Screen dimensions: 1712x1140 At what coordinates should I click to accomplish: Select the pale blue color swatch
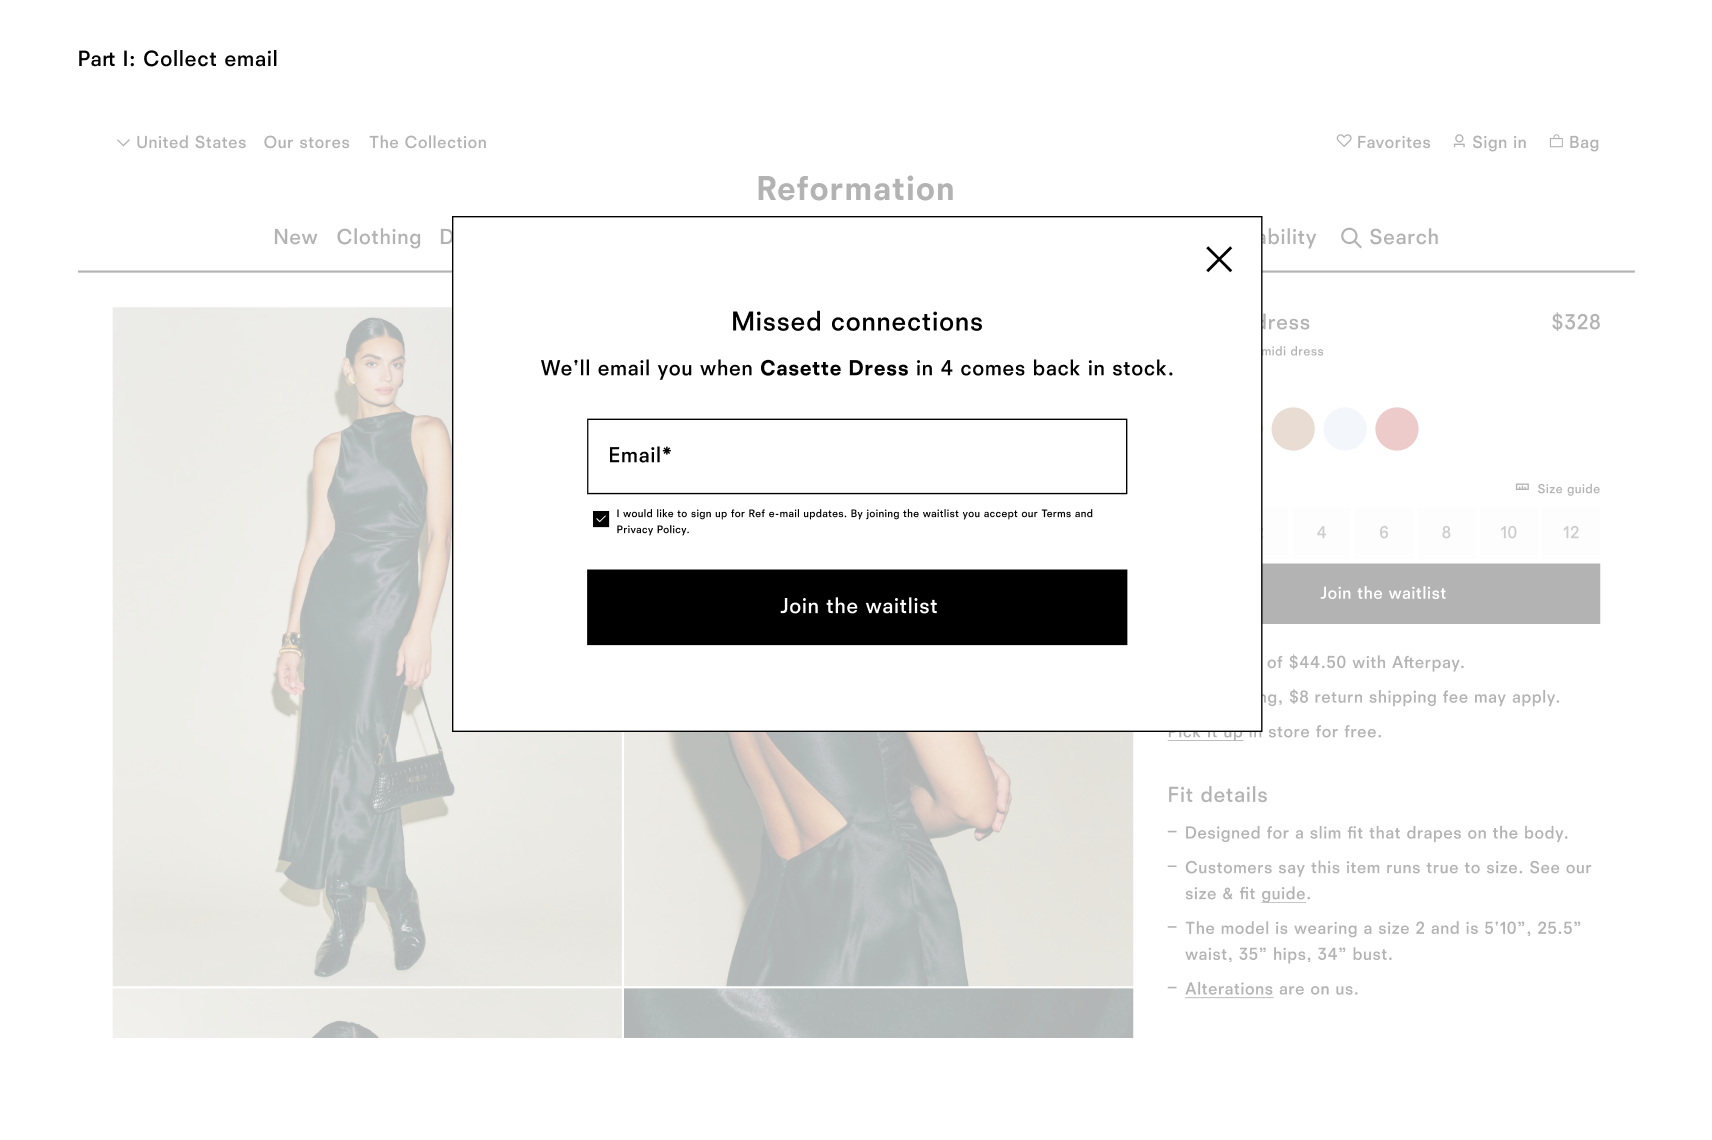click(1344, 429)
